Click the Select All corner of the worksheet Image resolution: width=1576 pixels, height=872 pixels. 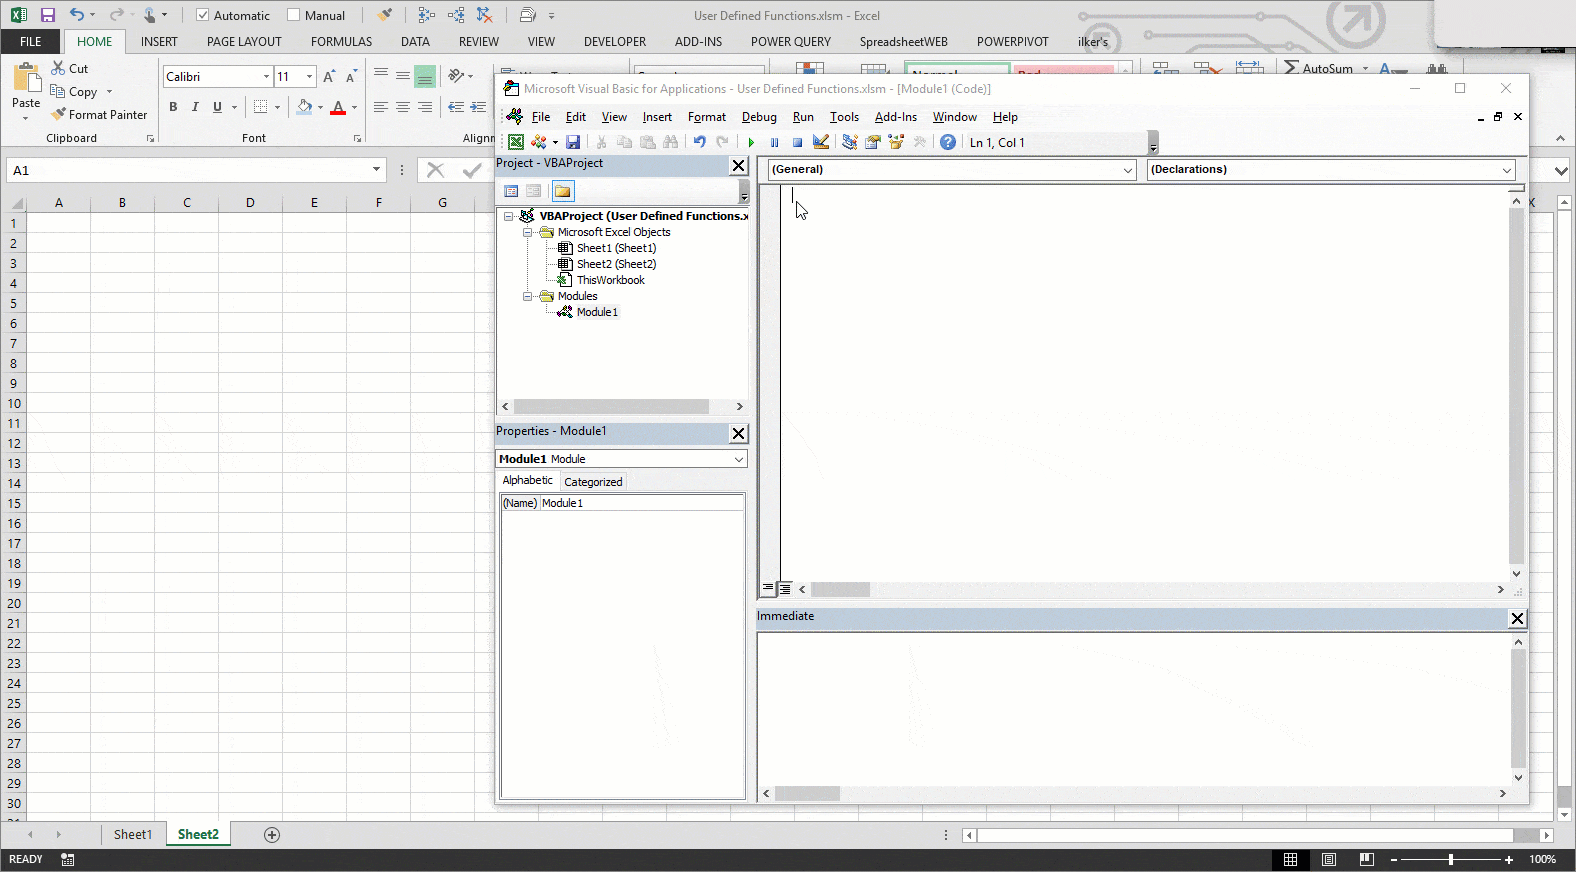click(16, 203)
